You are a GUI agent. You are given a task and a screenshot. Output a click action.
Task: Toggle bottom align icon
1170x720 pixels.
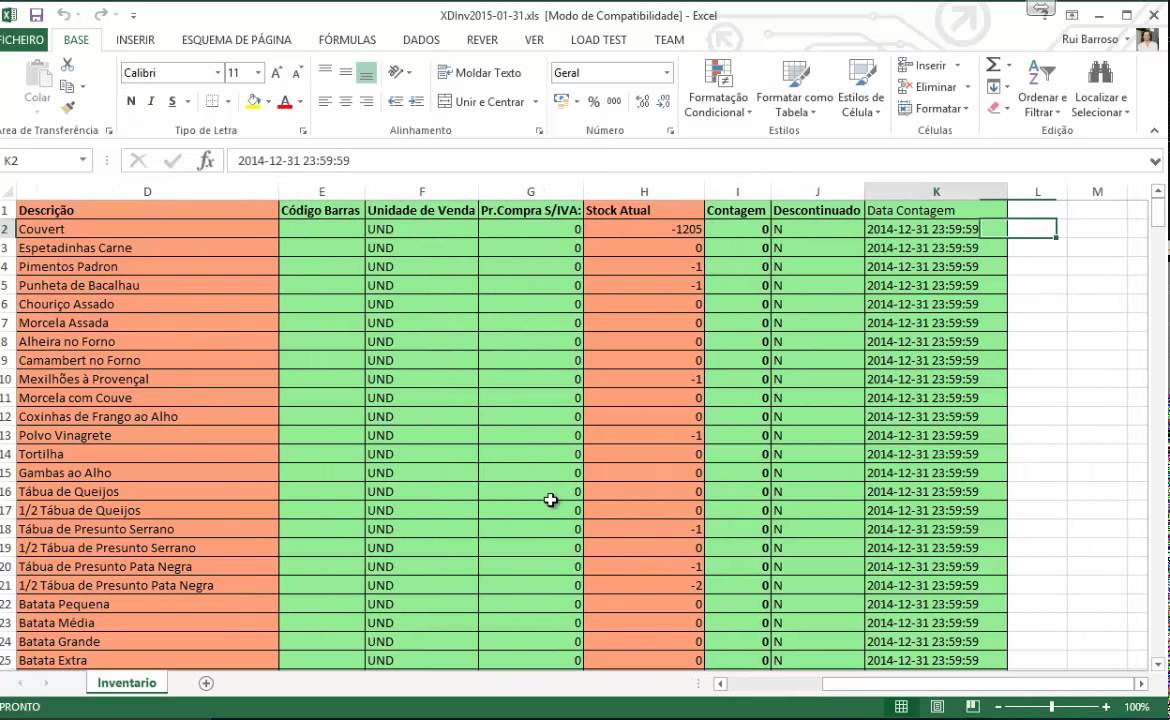click(366, 72)
